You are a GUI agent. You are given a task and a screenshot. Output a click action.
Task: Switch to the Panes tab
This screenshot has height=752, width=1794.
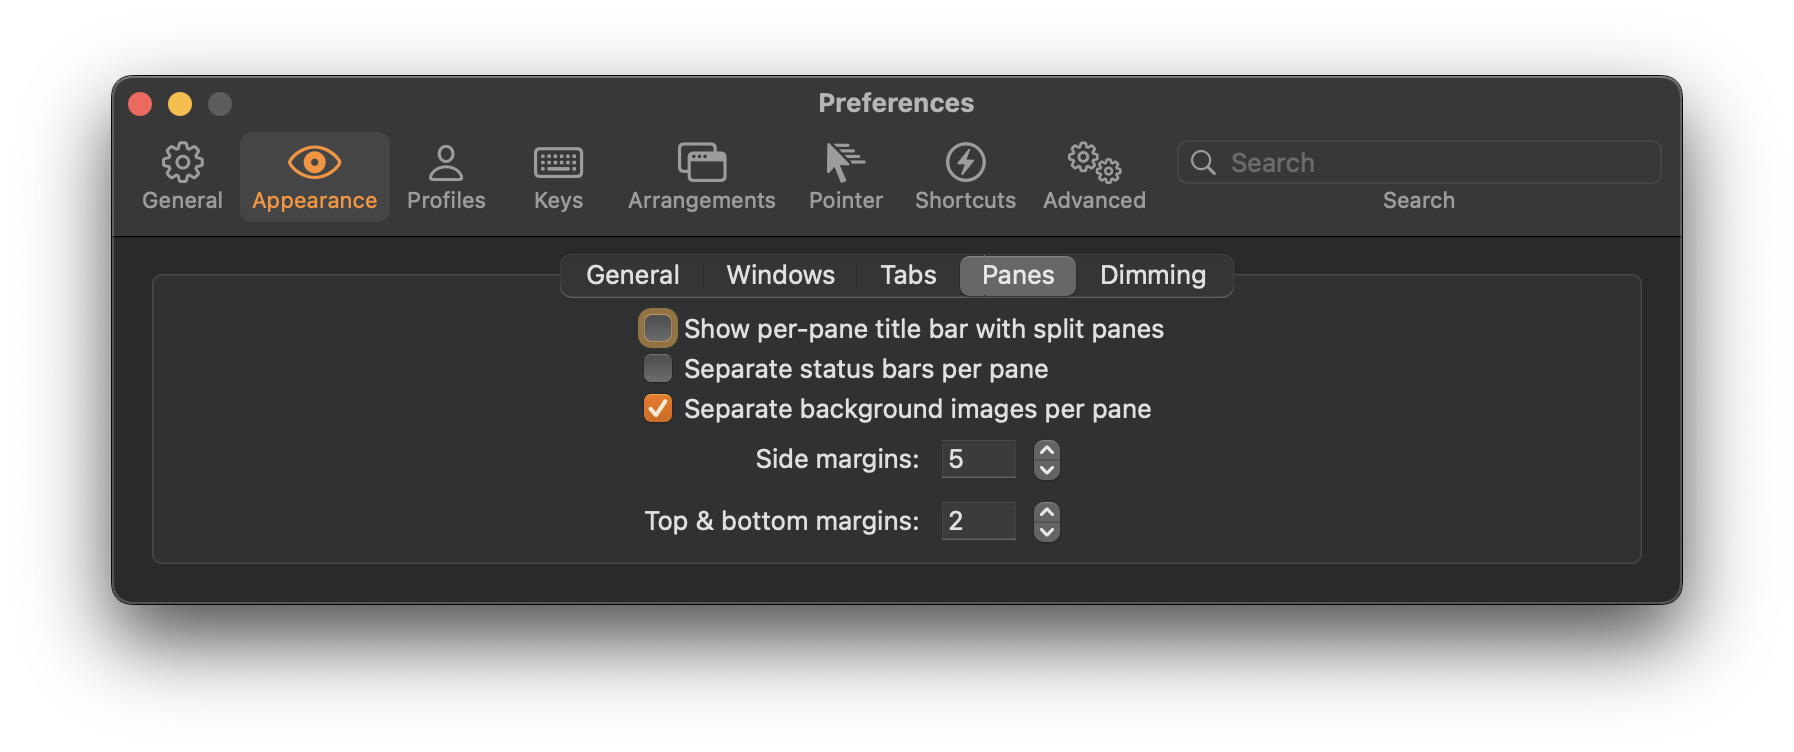(x=1017, y=275)
